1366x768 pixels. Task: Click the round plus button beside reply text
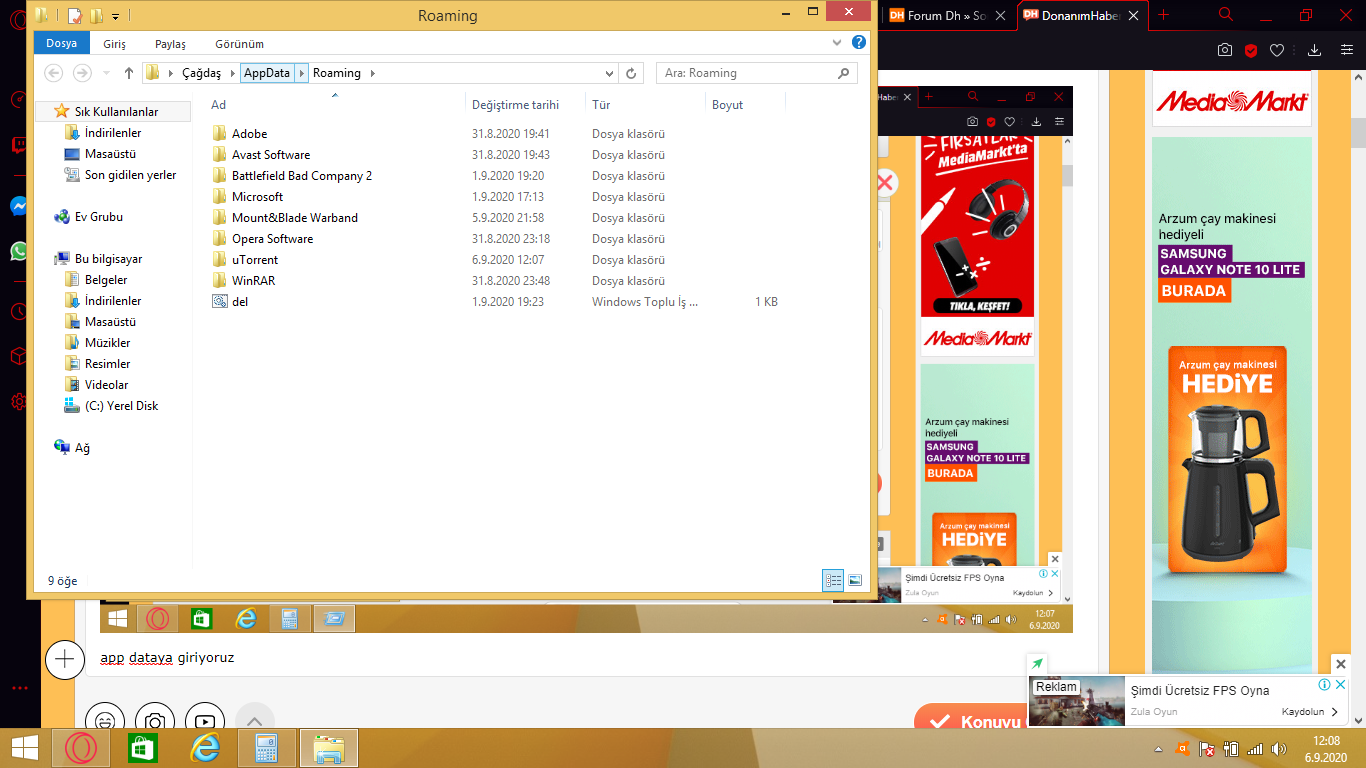(x=65, y=659)
